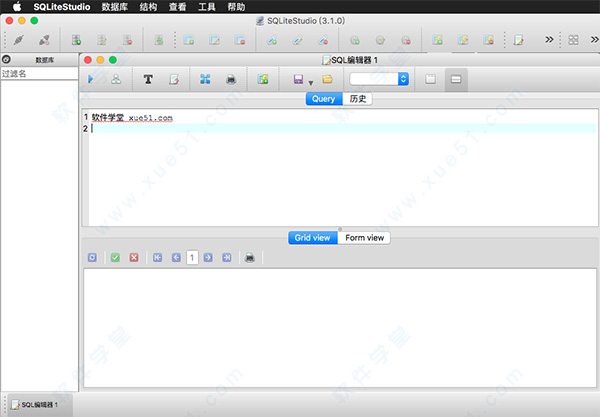Click the 过滤名 filter input field

click(x=39, y=73)
